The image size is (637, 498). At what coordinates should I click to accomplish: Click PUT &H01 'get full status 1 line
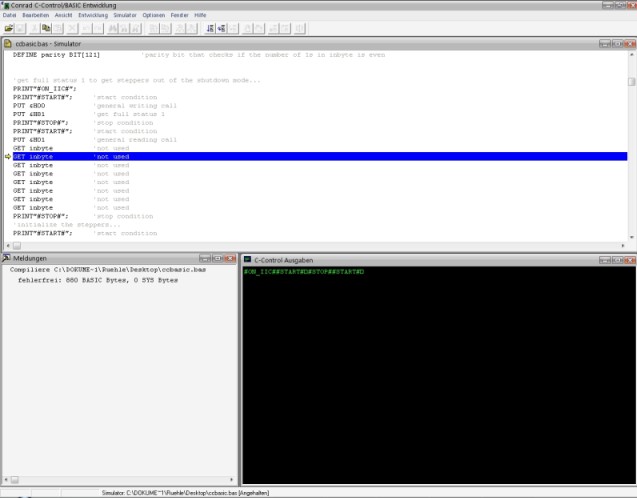point(89,114)
